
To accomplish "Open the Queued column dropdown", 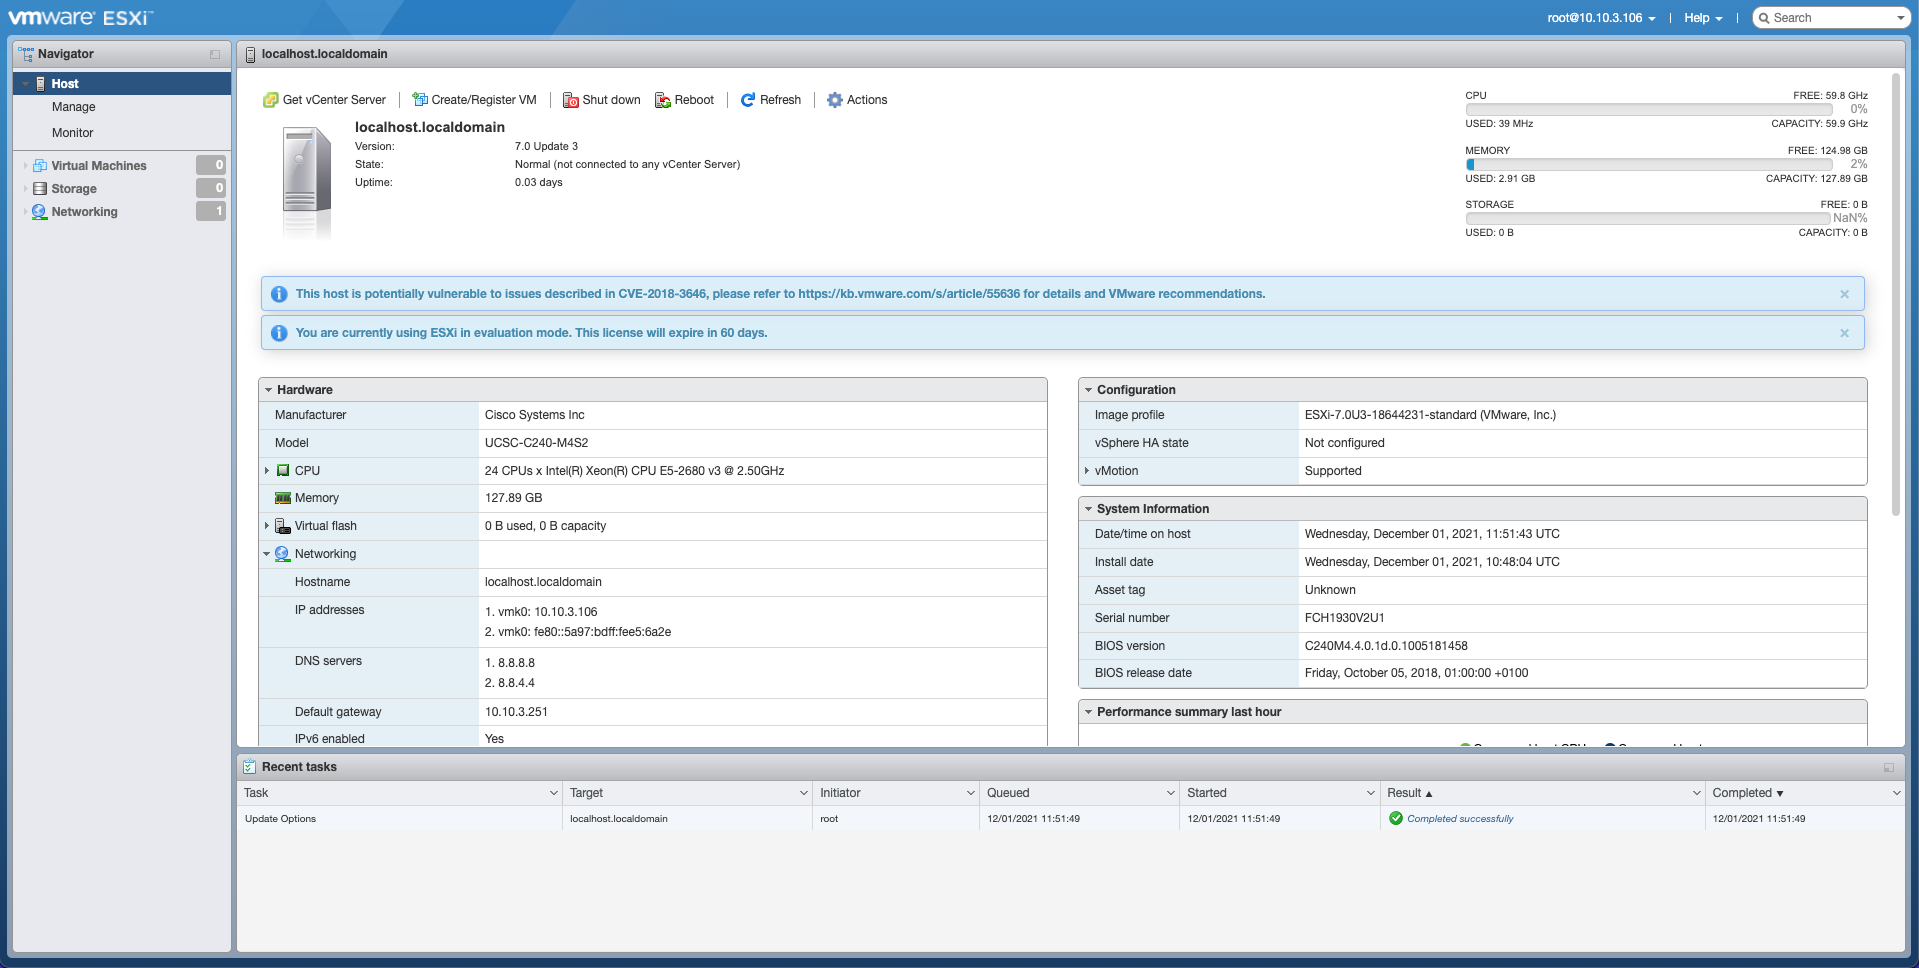I will click(x=1171, y=793).
